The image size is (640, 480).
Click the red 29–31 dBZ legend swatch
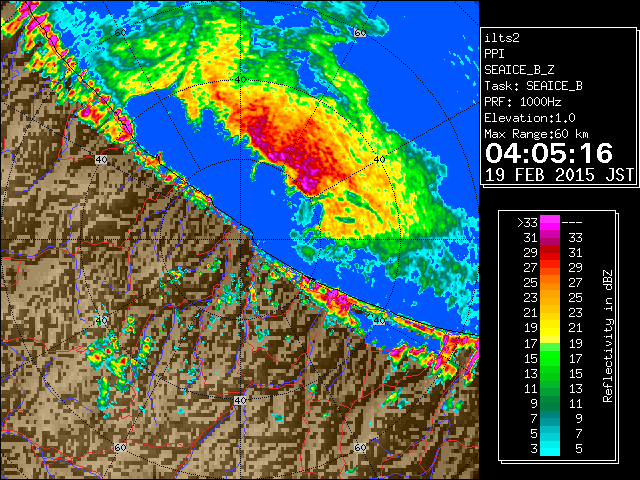[550, 253]
